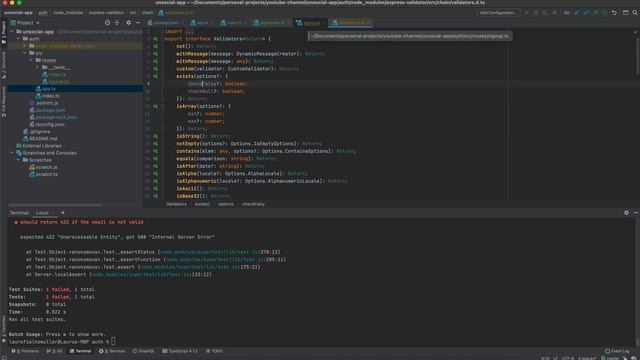Collapse Scratches and Consoles node
This screenshot has width=640, height=360.
click(12, 153)
